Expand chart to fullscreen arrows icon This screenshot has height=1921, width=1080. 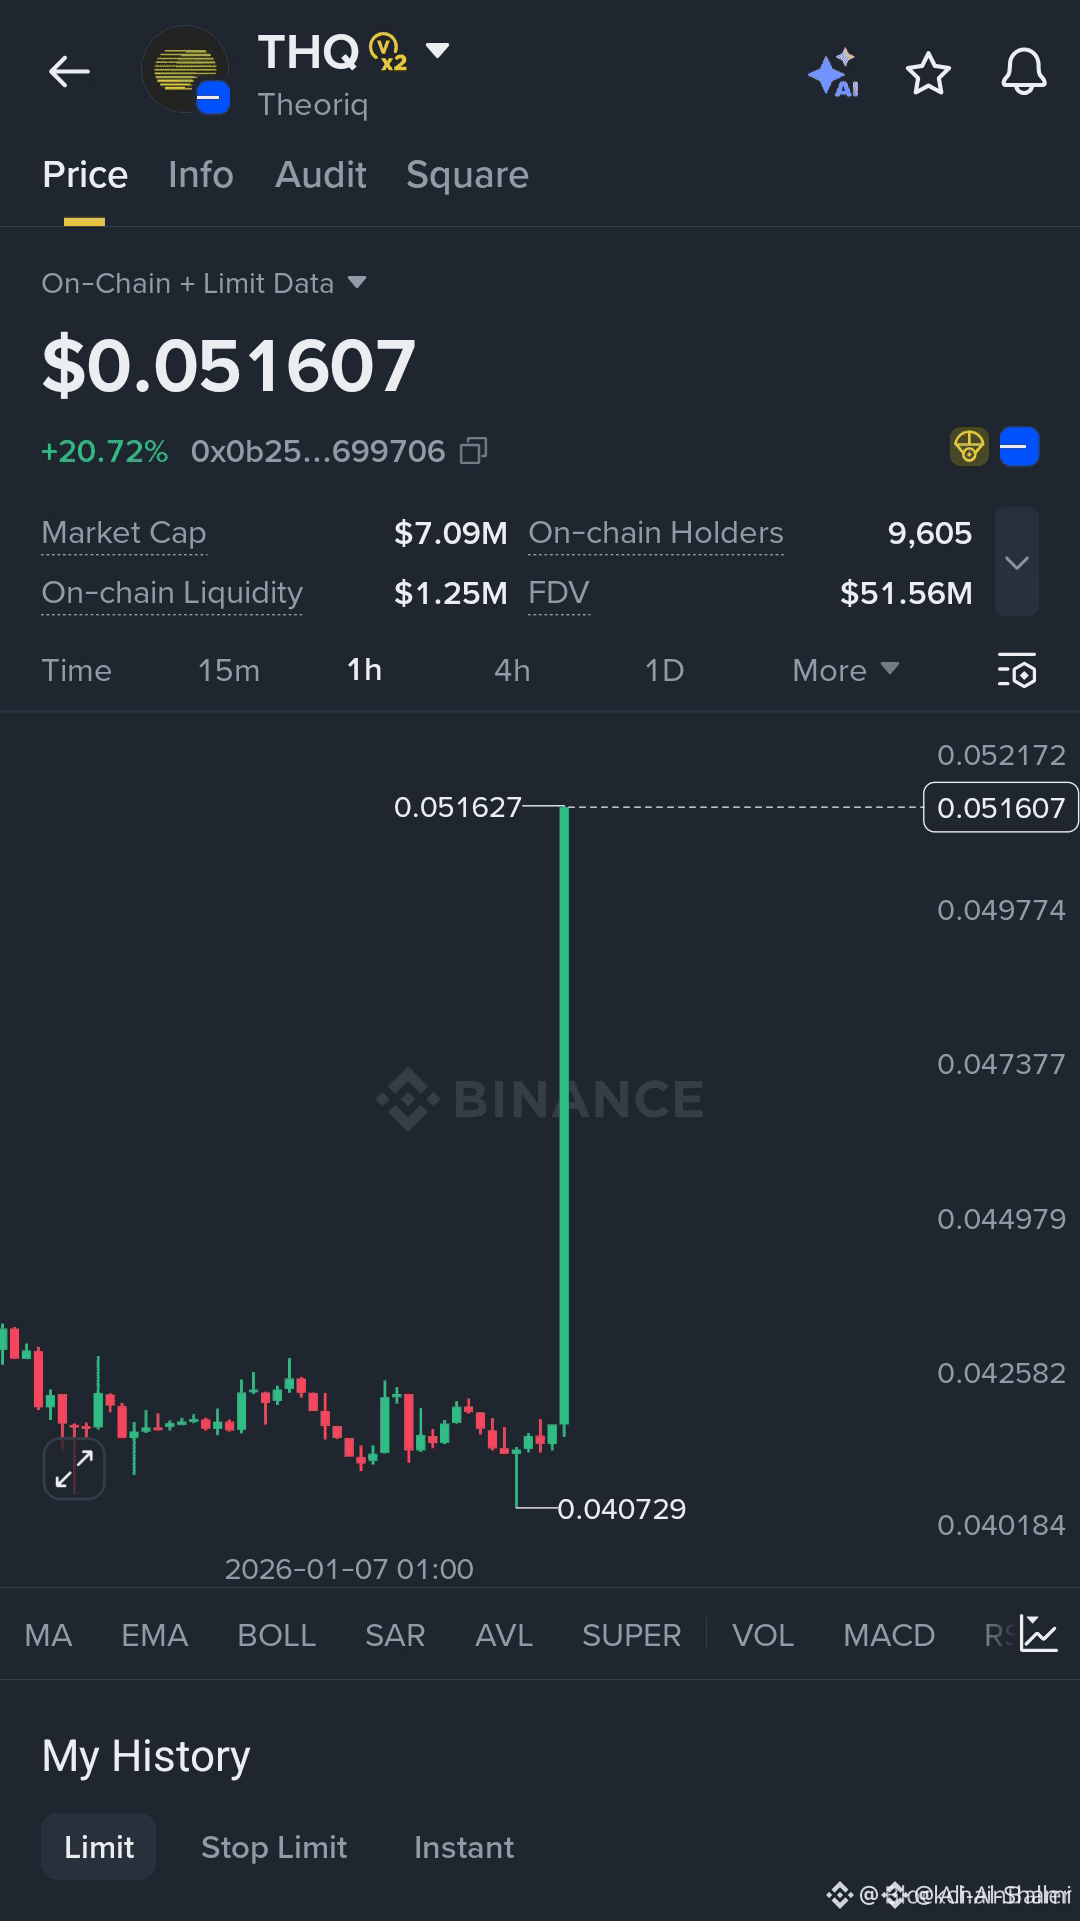[74, 1468]
